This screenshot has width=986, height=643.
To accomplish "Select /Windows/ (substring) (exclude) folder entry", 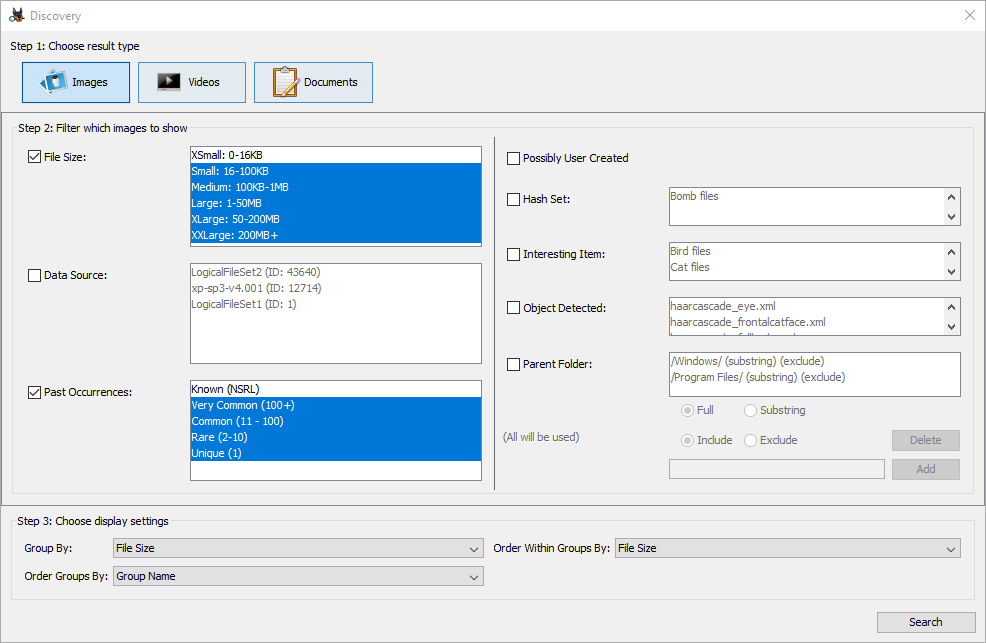I will 814,361.
